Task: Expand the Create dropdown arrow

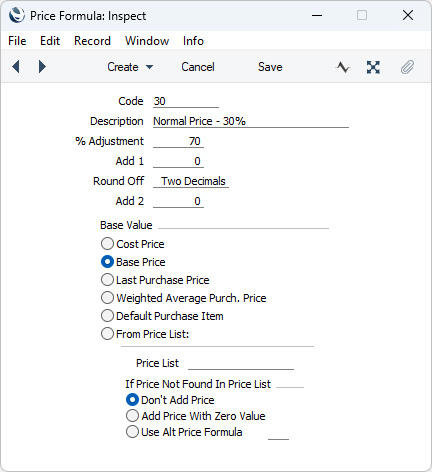Action: pos(150,67)
